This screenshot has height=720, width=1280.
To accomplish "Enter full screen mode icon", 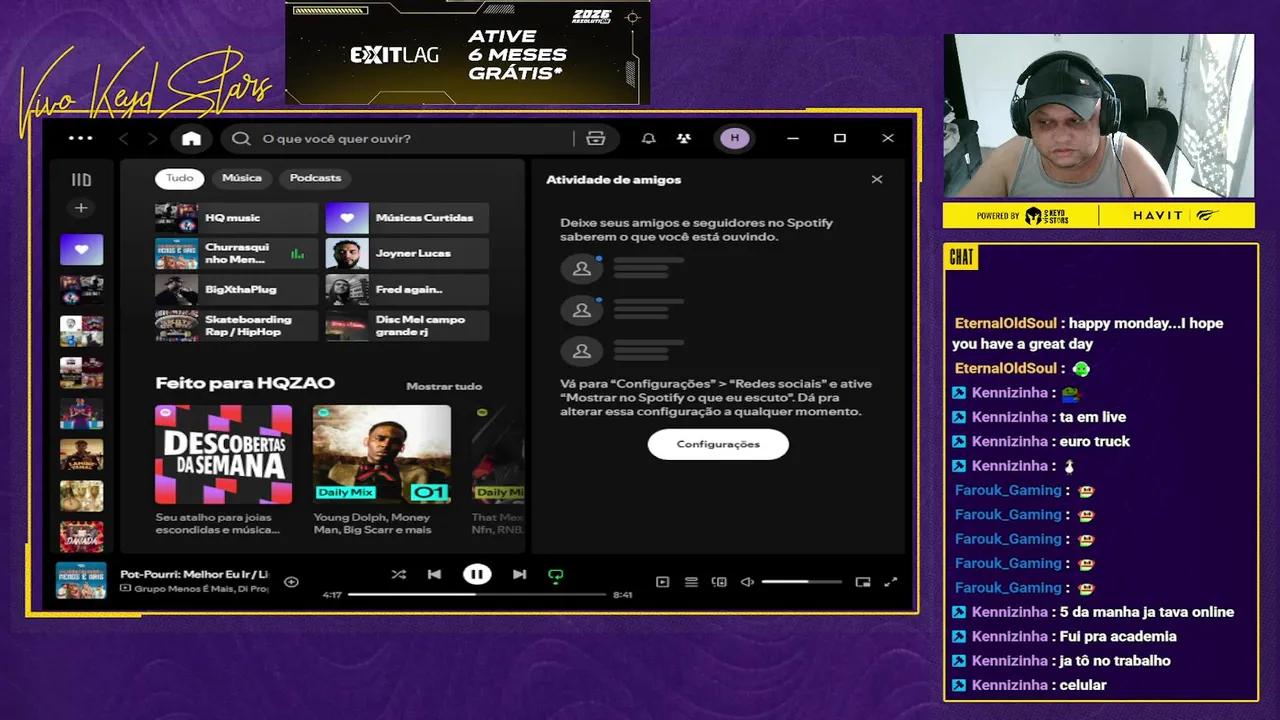I will tap(891, 582).
